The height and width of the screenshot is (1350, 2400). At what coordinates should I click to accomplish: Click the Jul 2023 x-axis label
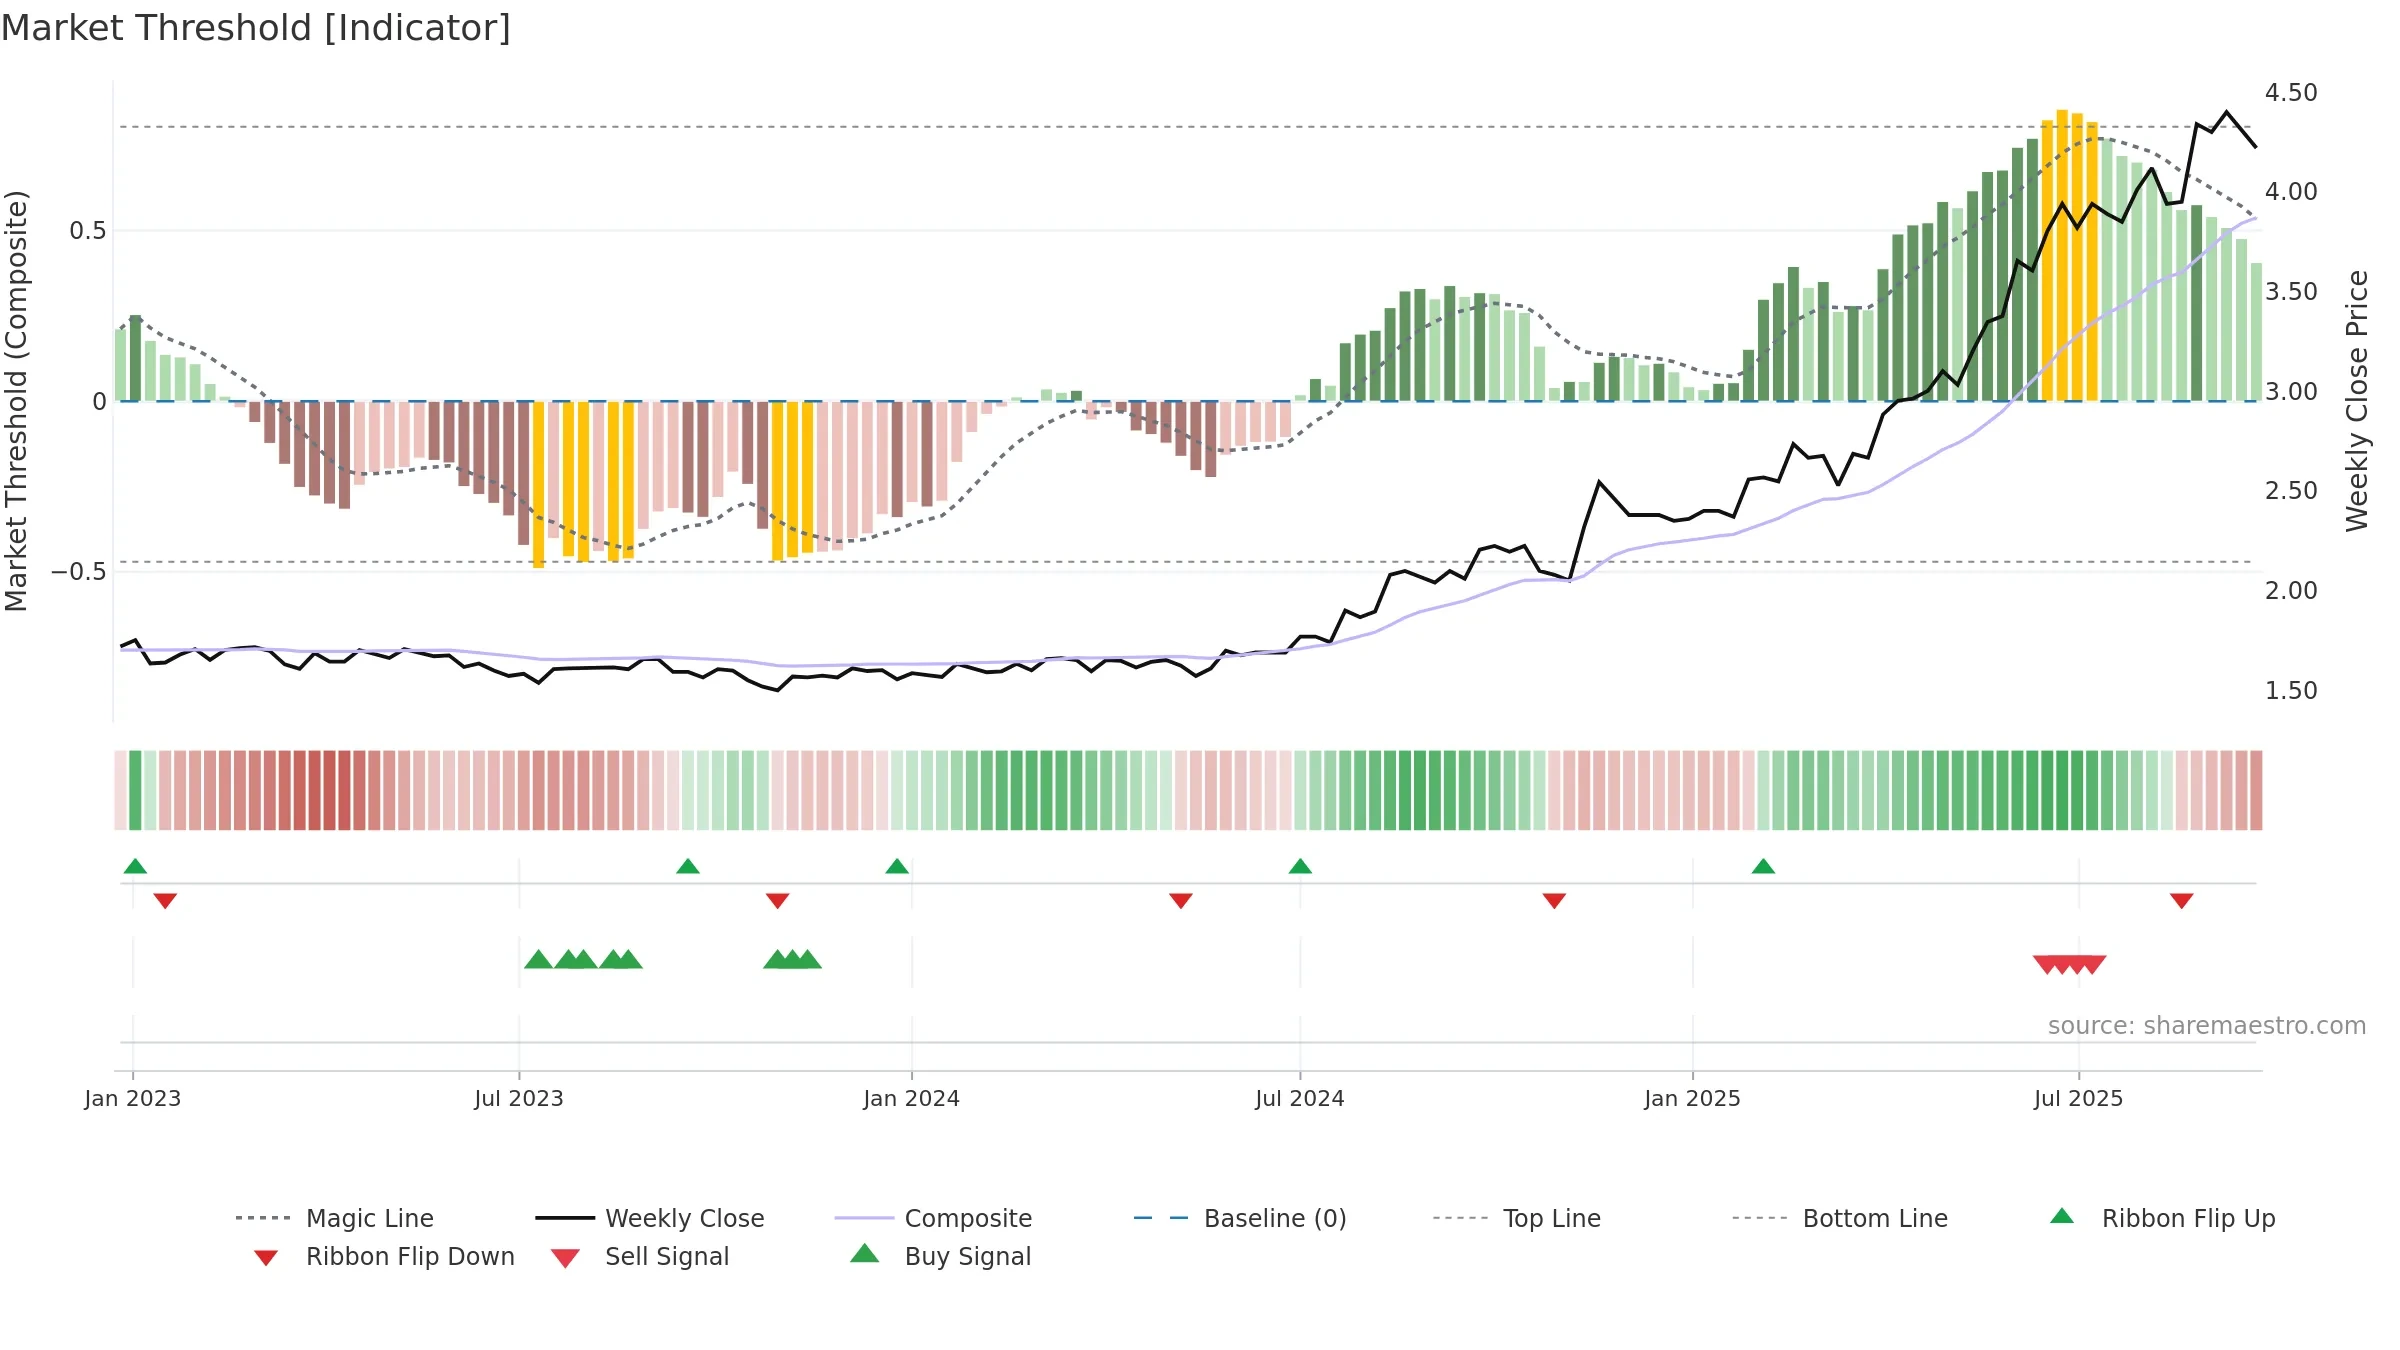coord(519,1099)
